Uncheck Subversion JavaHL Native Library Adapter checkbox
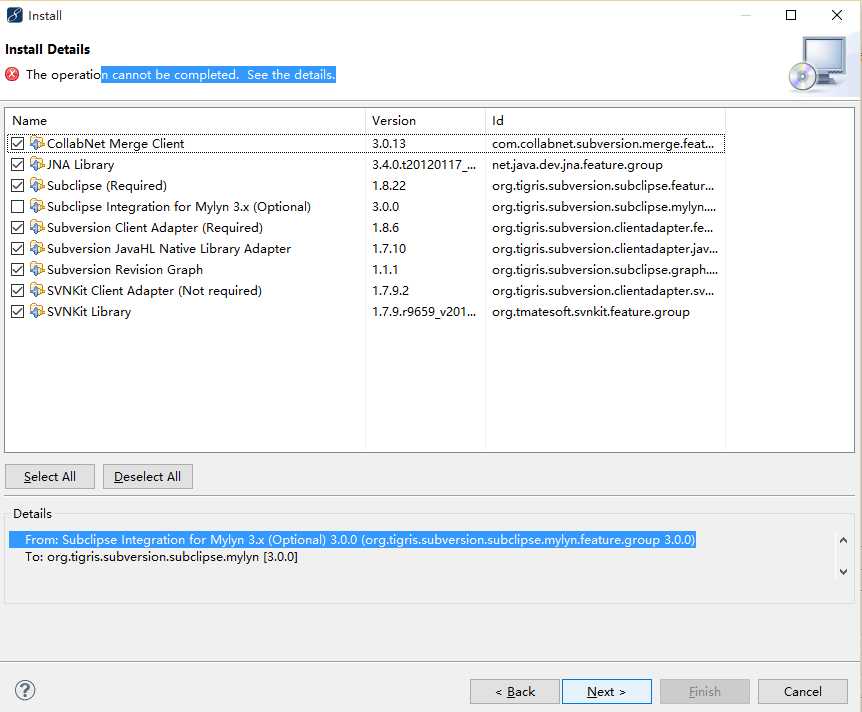The height and width of the screenshot is (712, 862). pos(18,249)
